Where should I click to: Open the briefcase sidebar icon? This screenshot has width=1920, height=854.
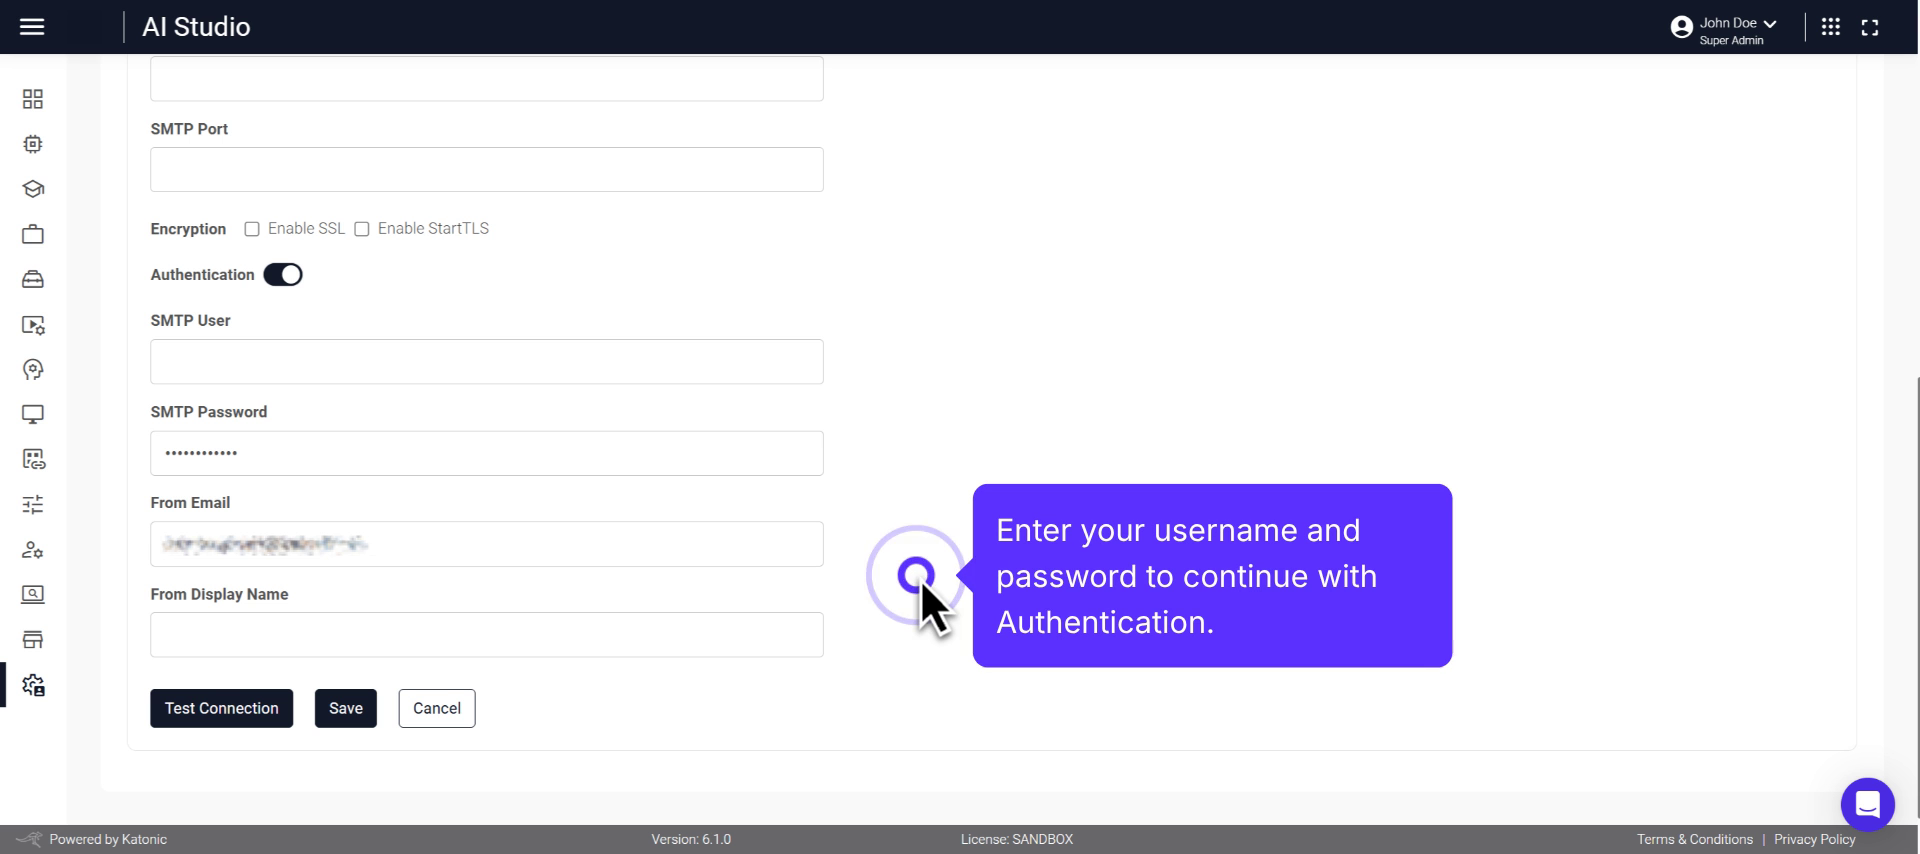tap(33, 234)
